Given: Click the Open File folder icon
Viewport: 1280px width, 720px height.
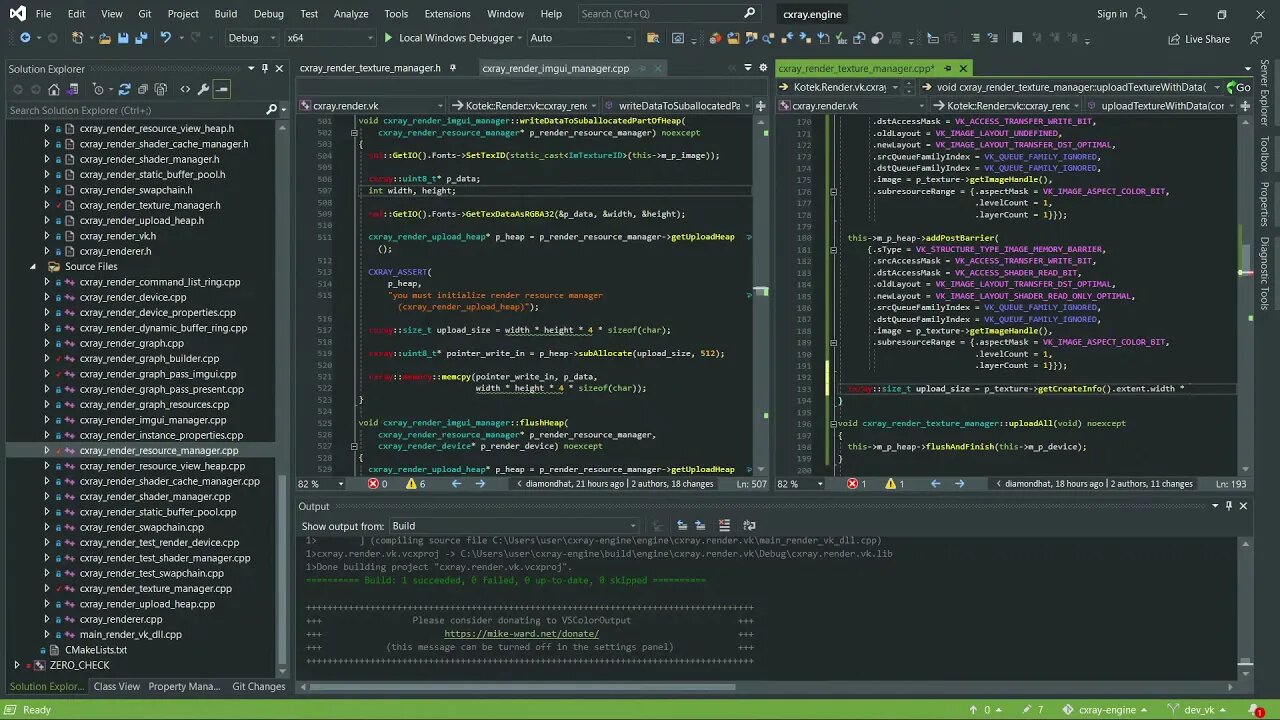Looking at the screenshot, I should pos(104,38).
